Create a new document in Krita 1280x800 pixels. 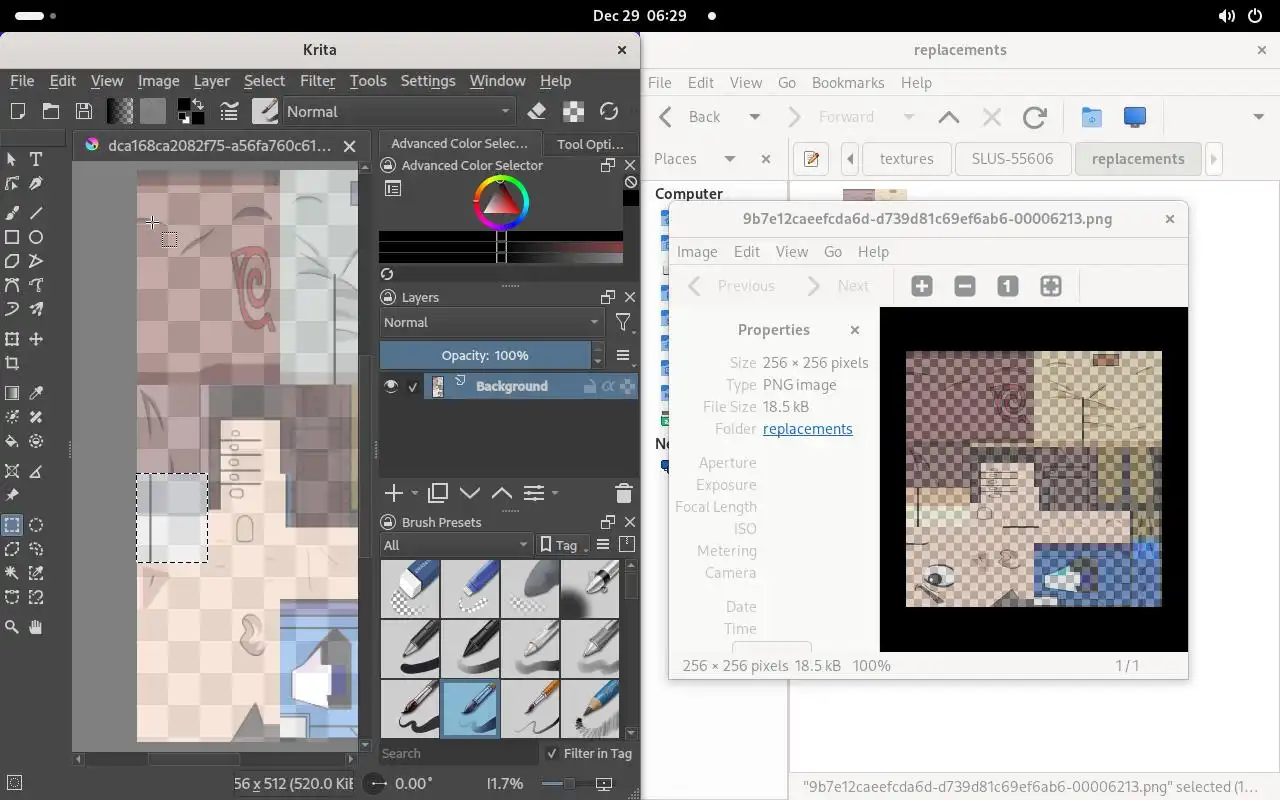17,111
